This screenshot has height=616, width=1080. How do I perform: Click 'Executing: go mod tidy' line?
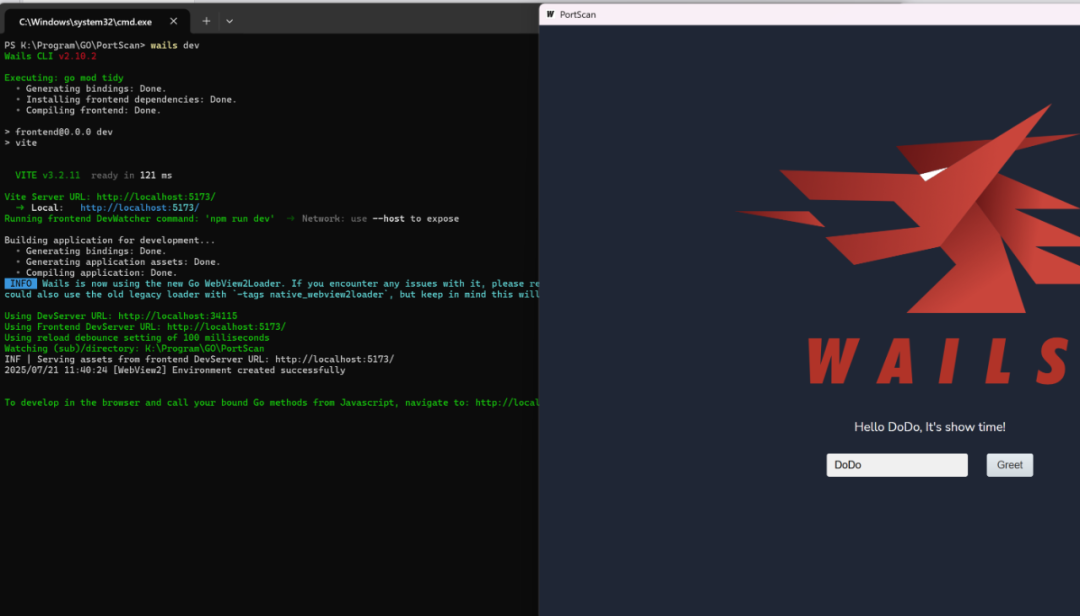tap(64, 78)
